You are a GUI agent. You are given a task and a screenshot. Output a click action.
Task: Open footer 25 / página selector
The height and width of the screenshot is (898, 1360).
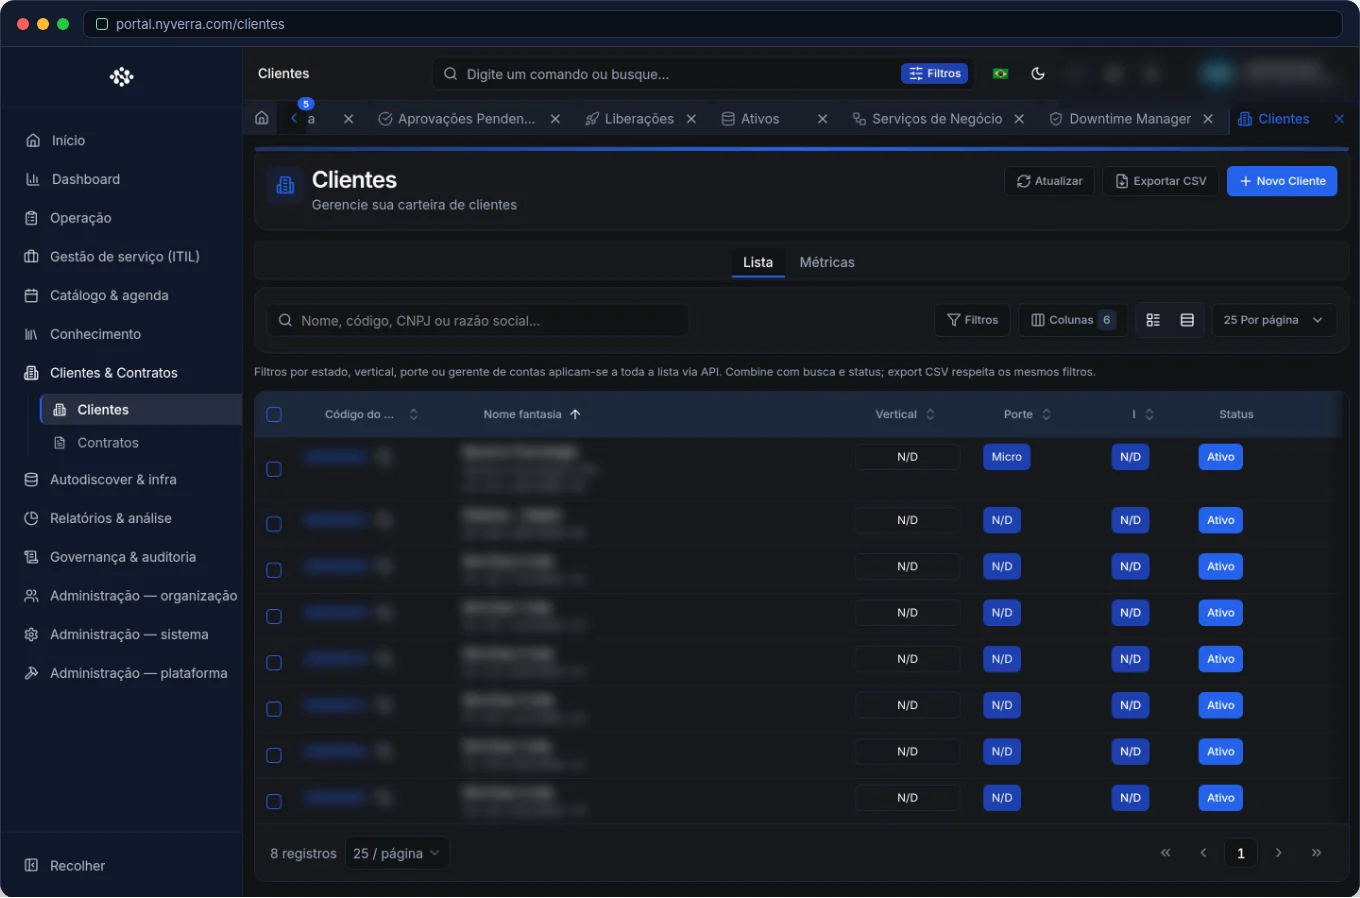pos(397,853)
